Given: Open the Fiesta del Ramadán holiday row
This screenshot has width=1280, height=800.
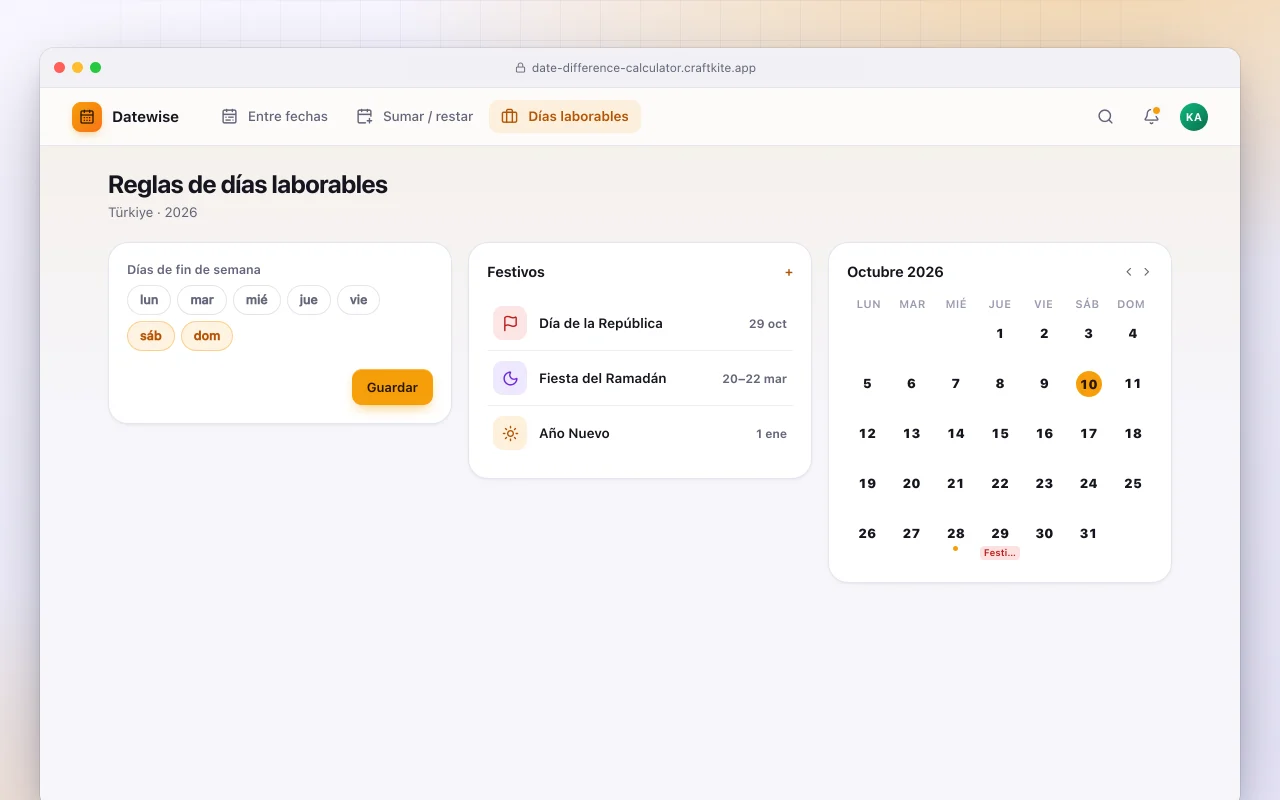Looking at the screenshot, I should (x=640, y=378).
